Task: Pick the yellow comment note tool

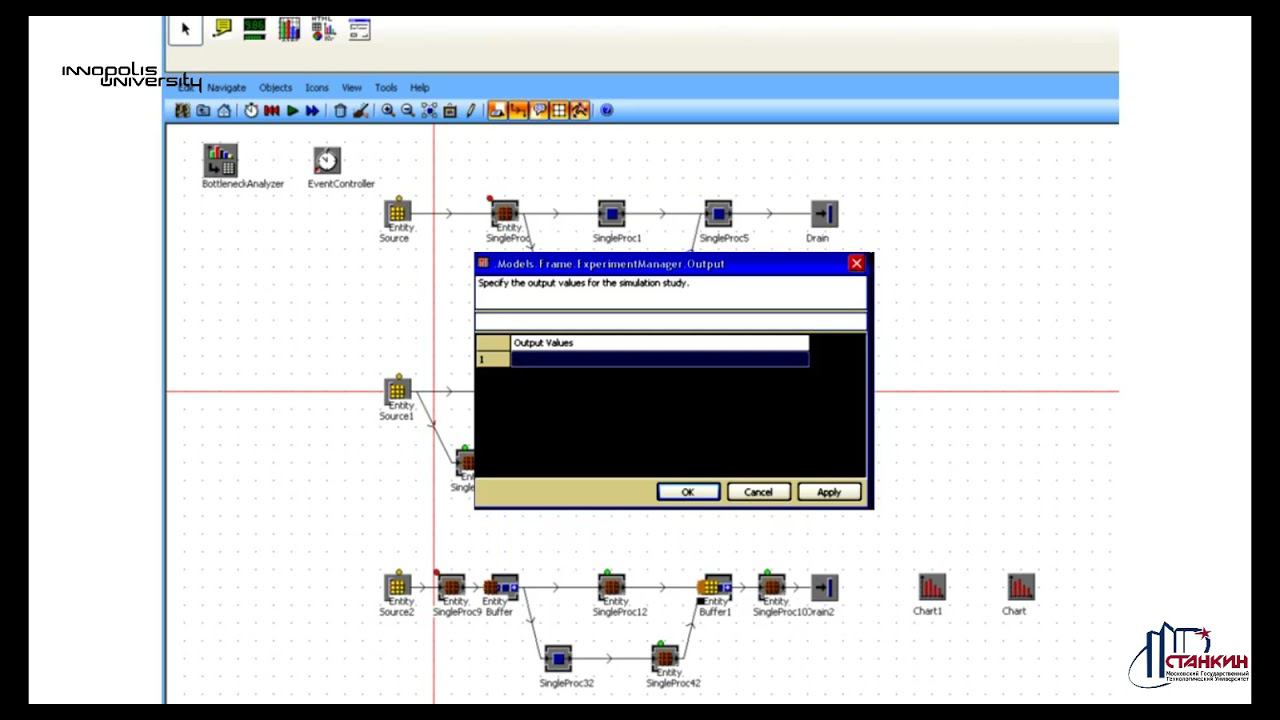Action: coord(223,29)
